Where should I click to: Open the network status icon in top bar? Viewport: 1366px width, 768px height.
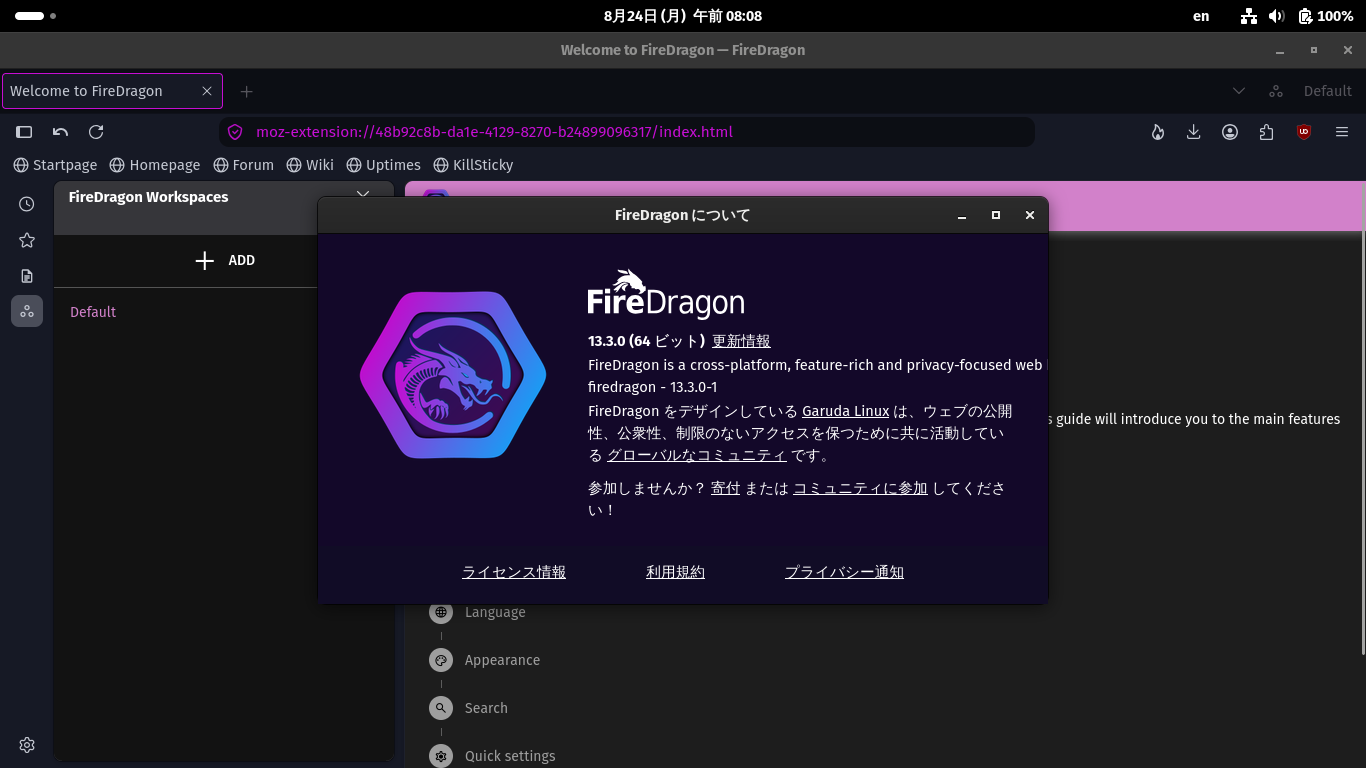click(1249, 16)
